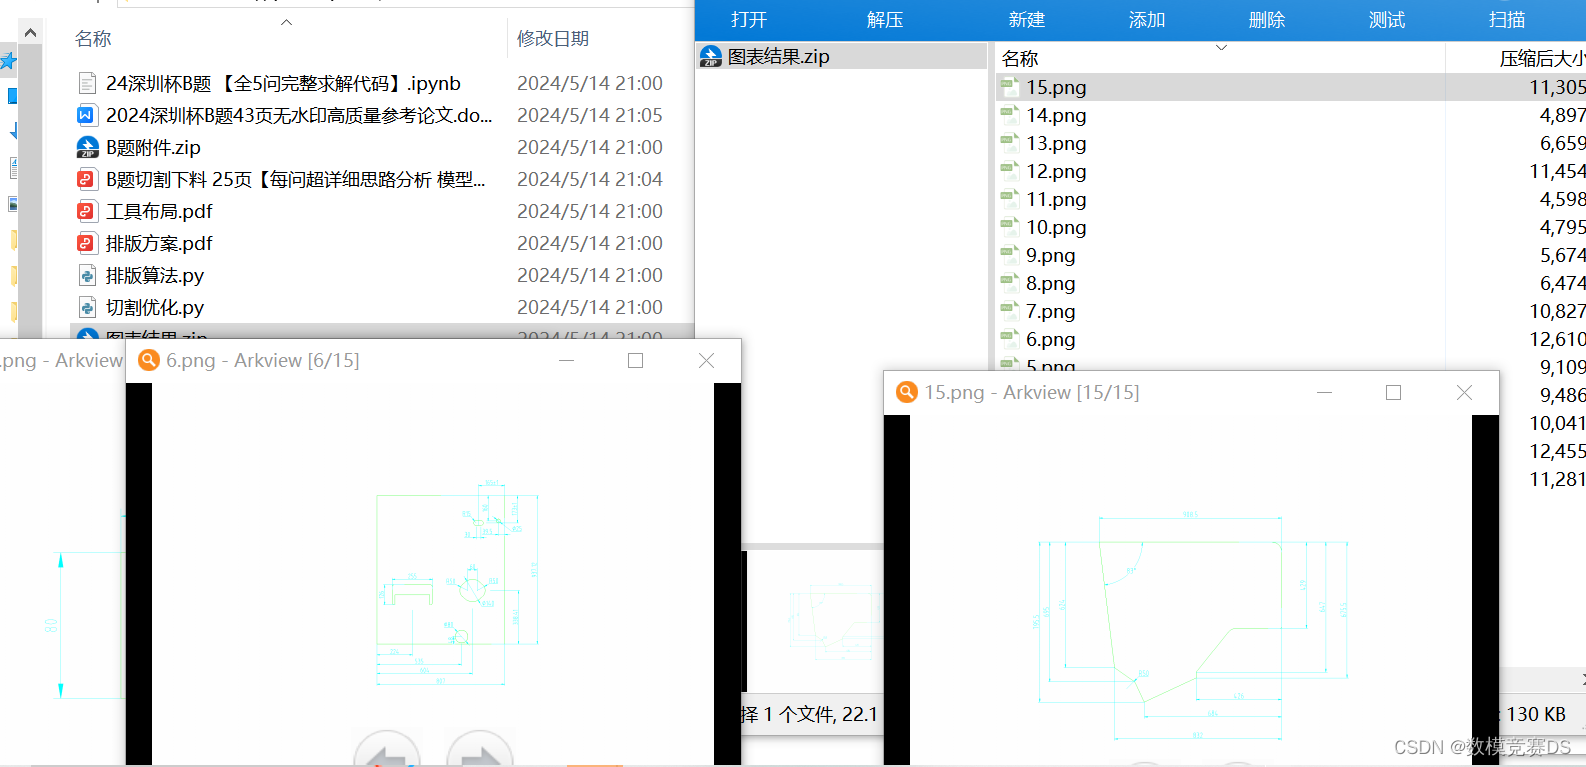Select 工具布局.pdf in file list
Image resolution: width=1586 pixels, height=767 pixels.
coord(159,211)
